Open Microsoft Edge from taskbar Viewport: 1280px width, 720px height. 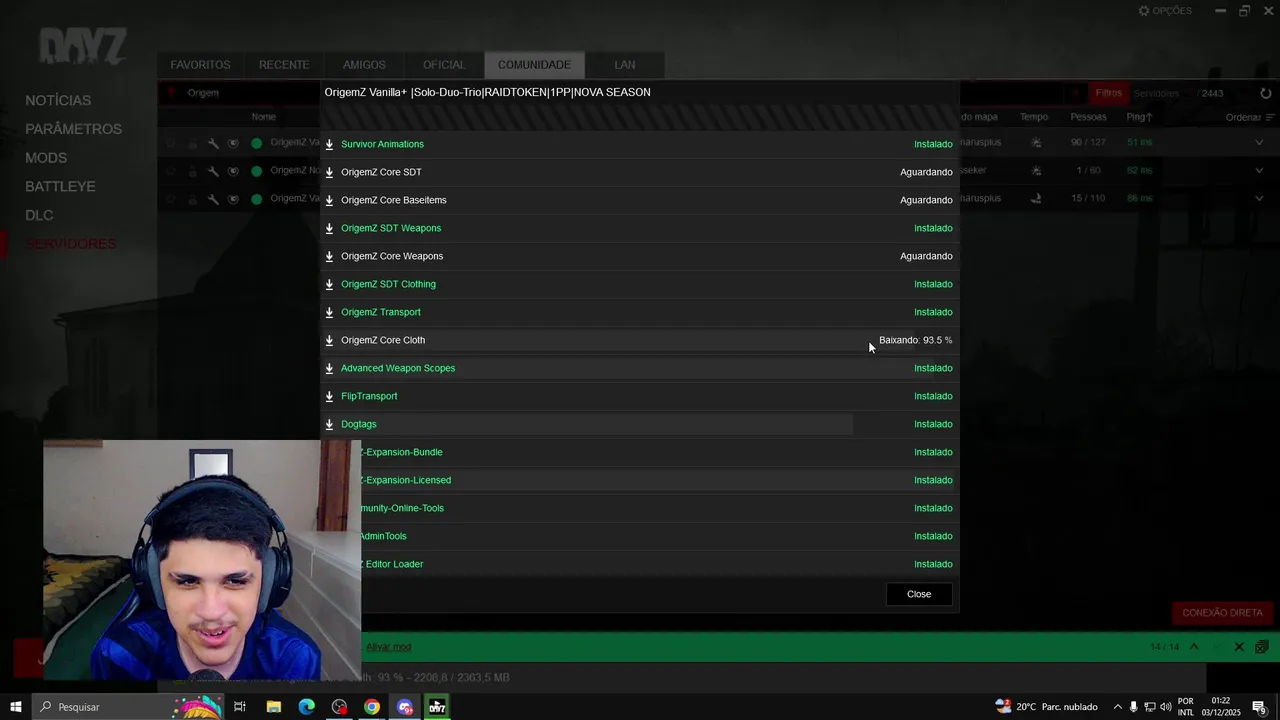[x=306, y=707]
